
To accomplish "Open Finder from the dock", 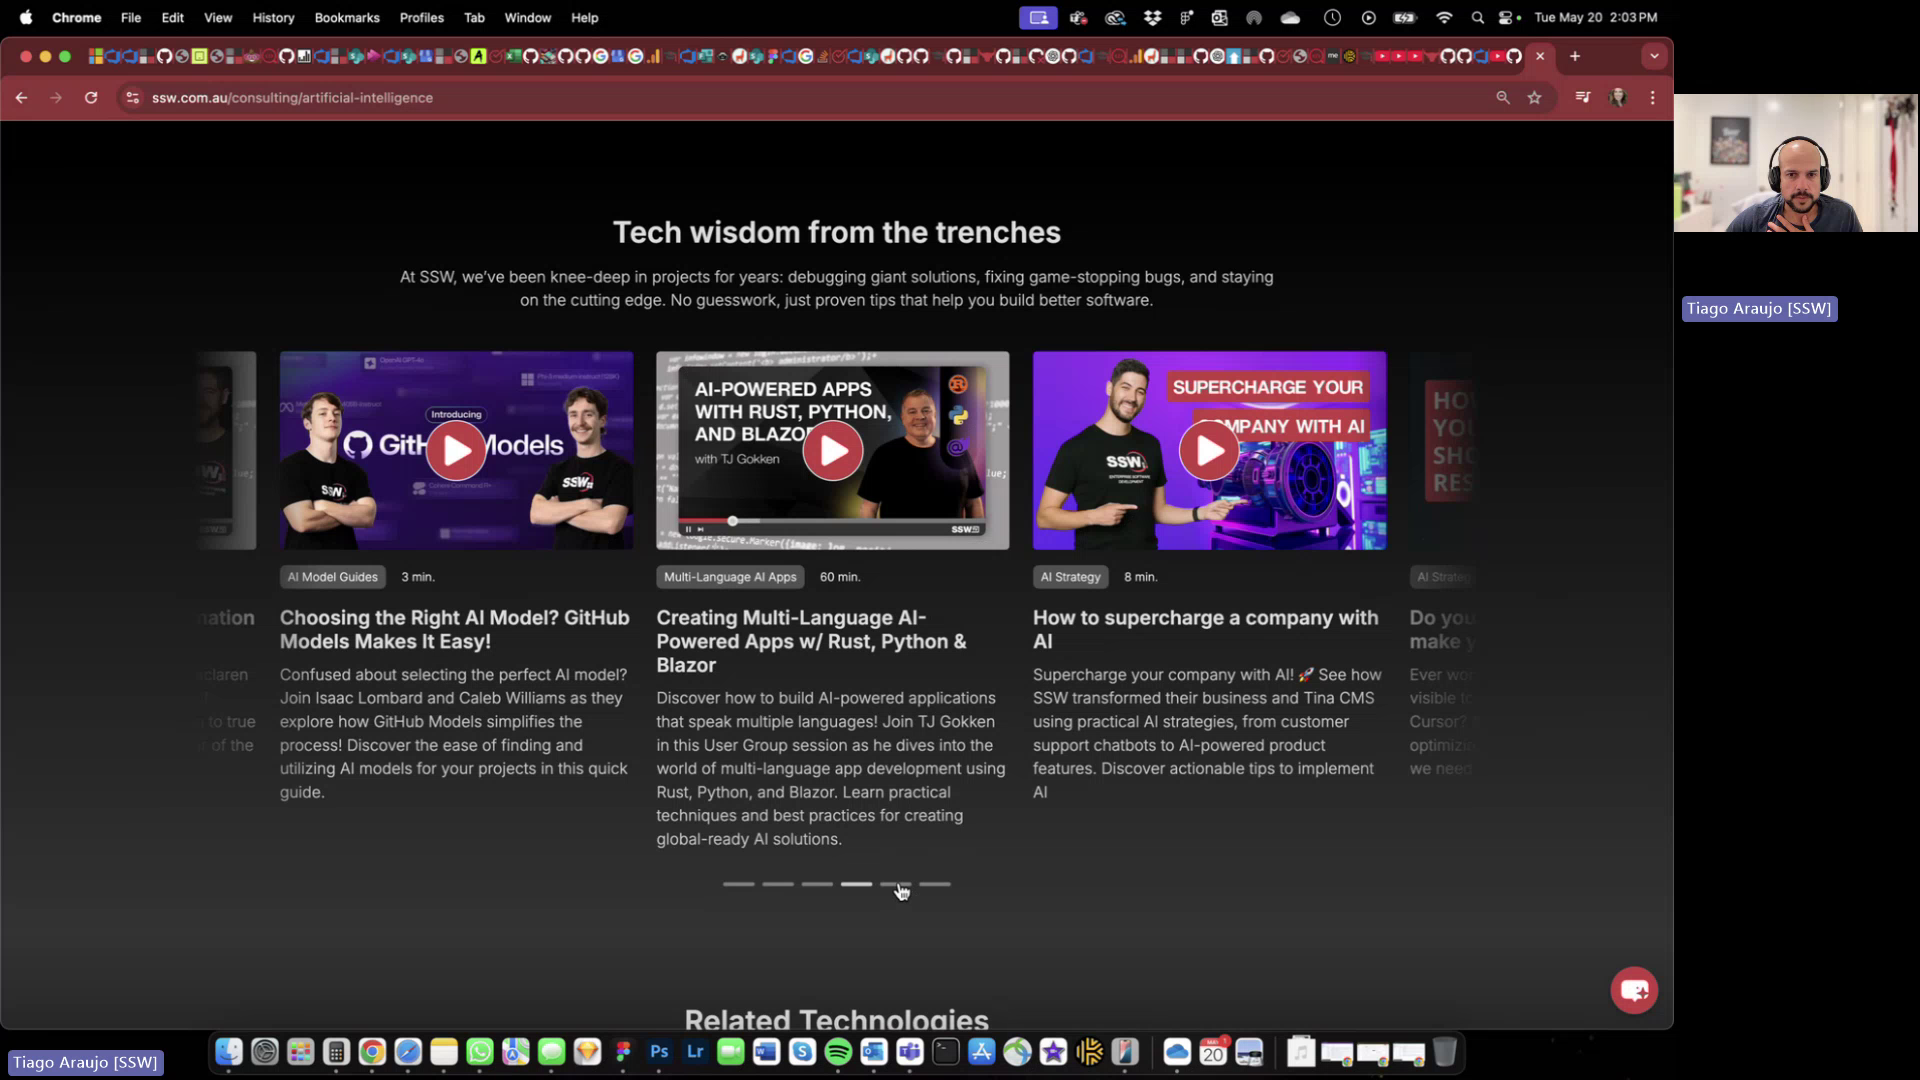I will click(x=229, y=1052).
